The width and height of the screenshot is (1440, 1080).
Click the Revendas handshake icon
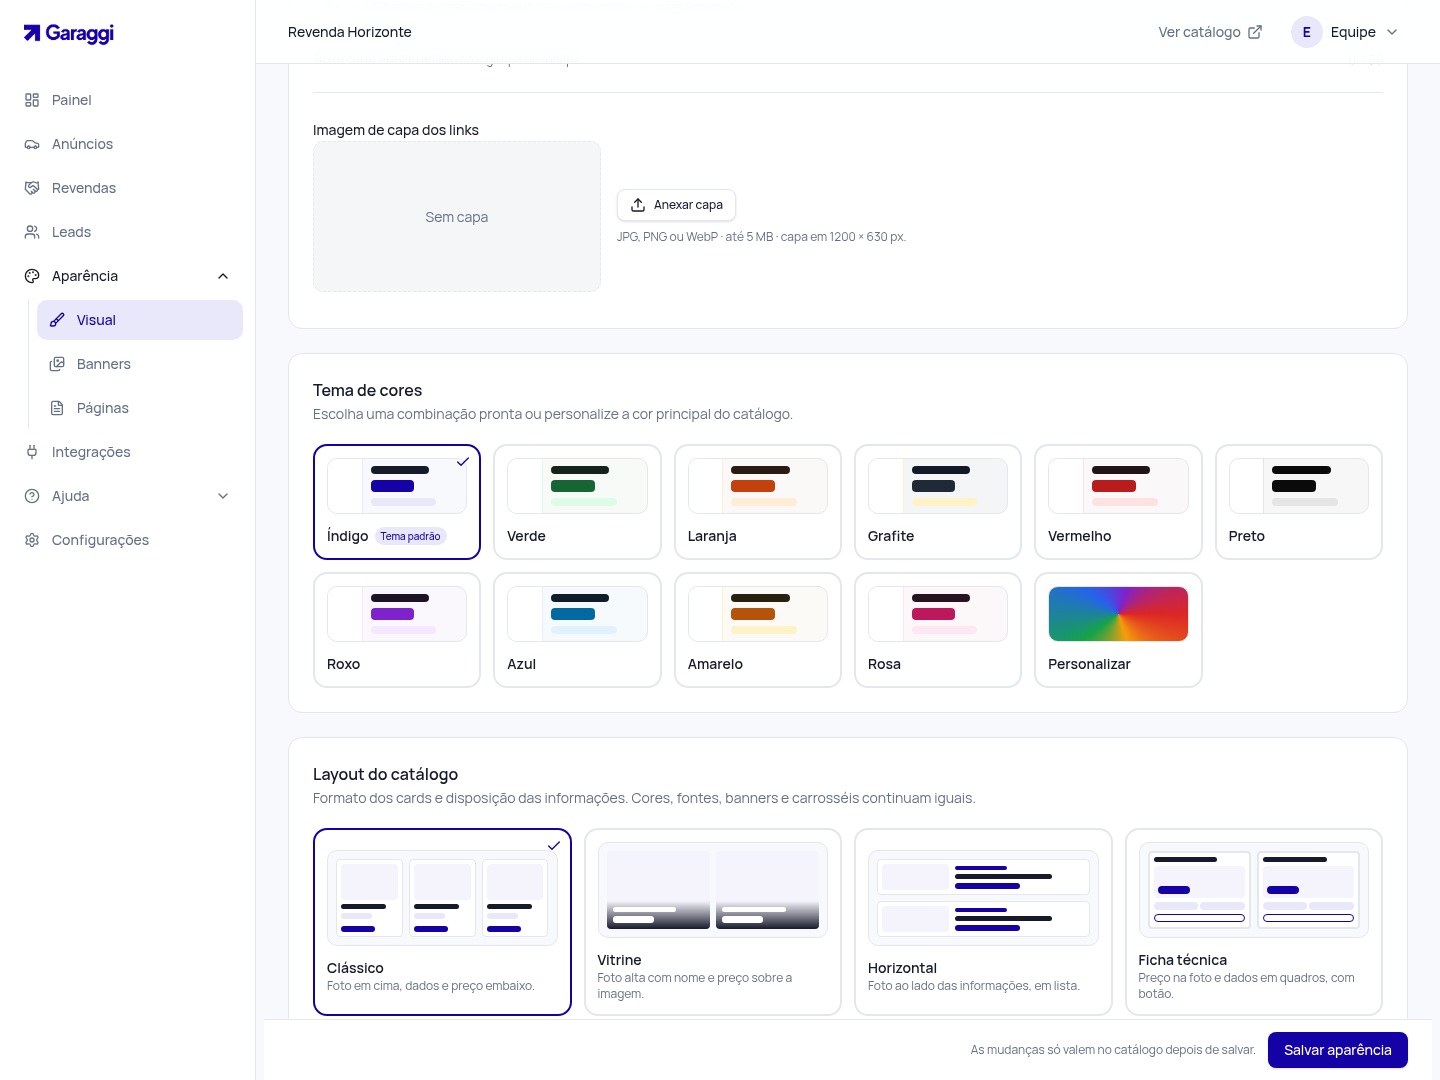coord(32,188)
